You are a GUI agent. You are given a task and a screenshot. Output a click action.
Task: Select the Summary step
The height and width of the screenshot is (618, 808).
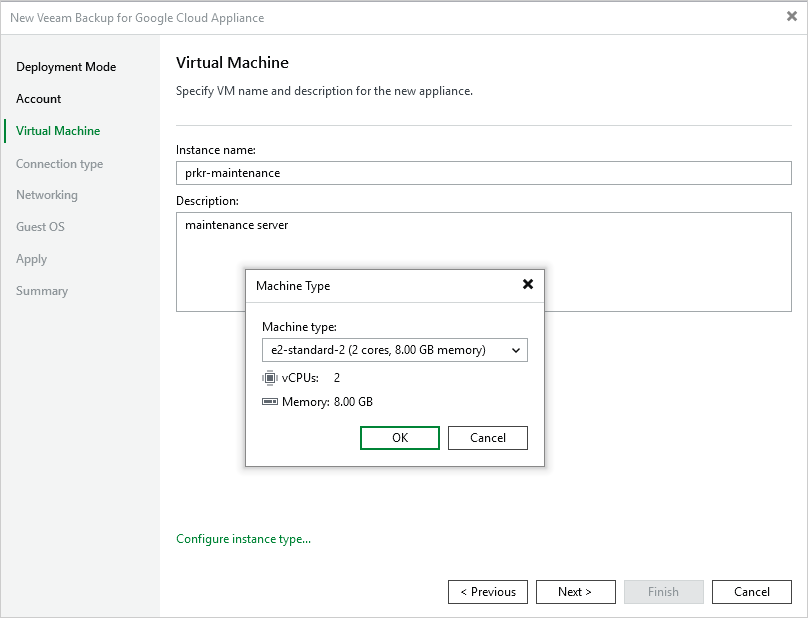42,291
